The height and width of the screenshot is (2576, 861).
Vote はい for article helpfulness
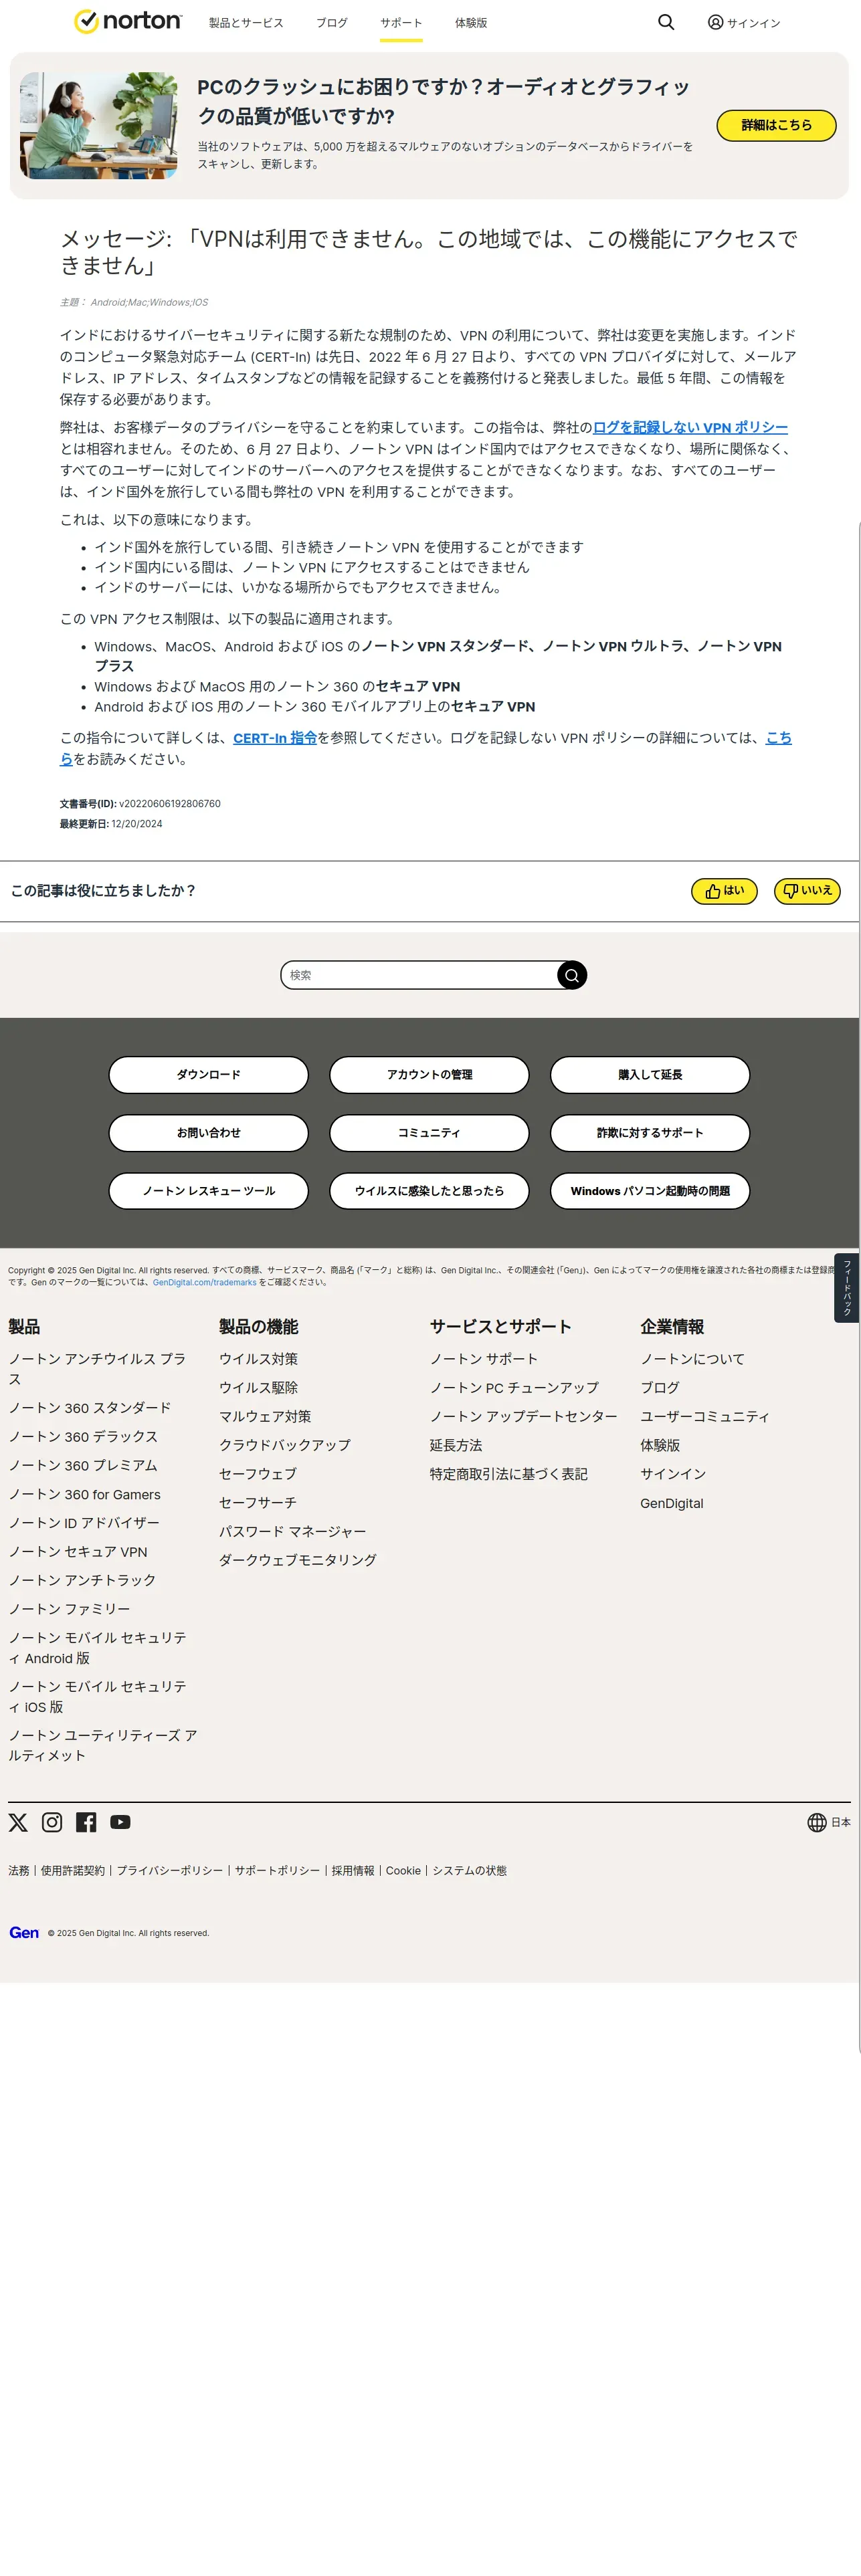coord(724,891)
